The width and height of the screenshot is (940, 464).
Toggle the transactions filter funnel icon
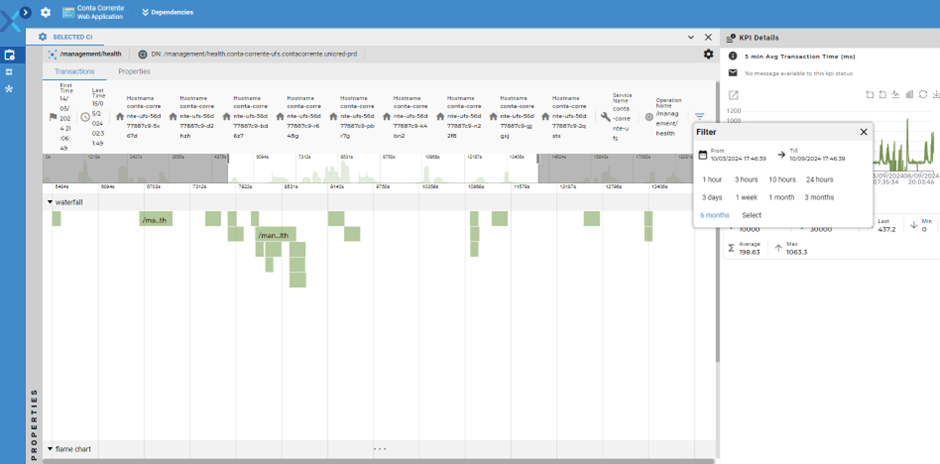point(700,116)
